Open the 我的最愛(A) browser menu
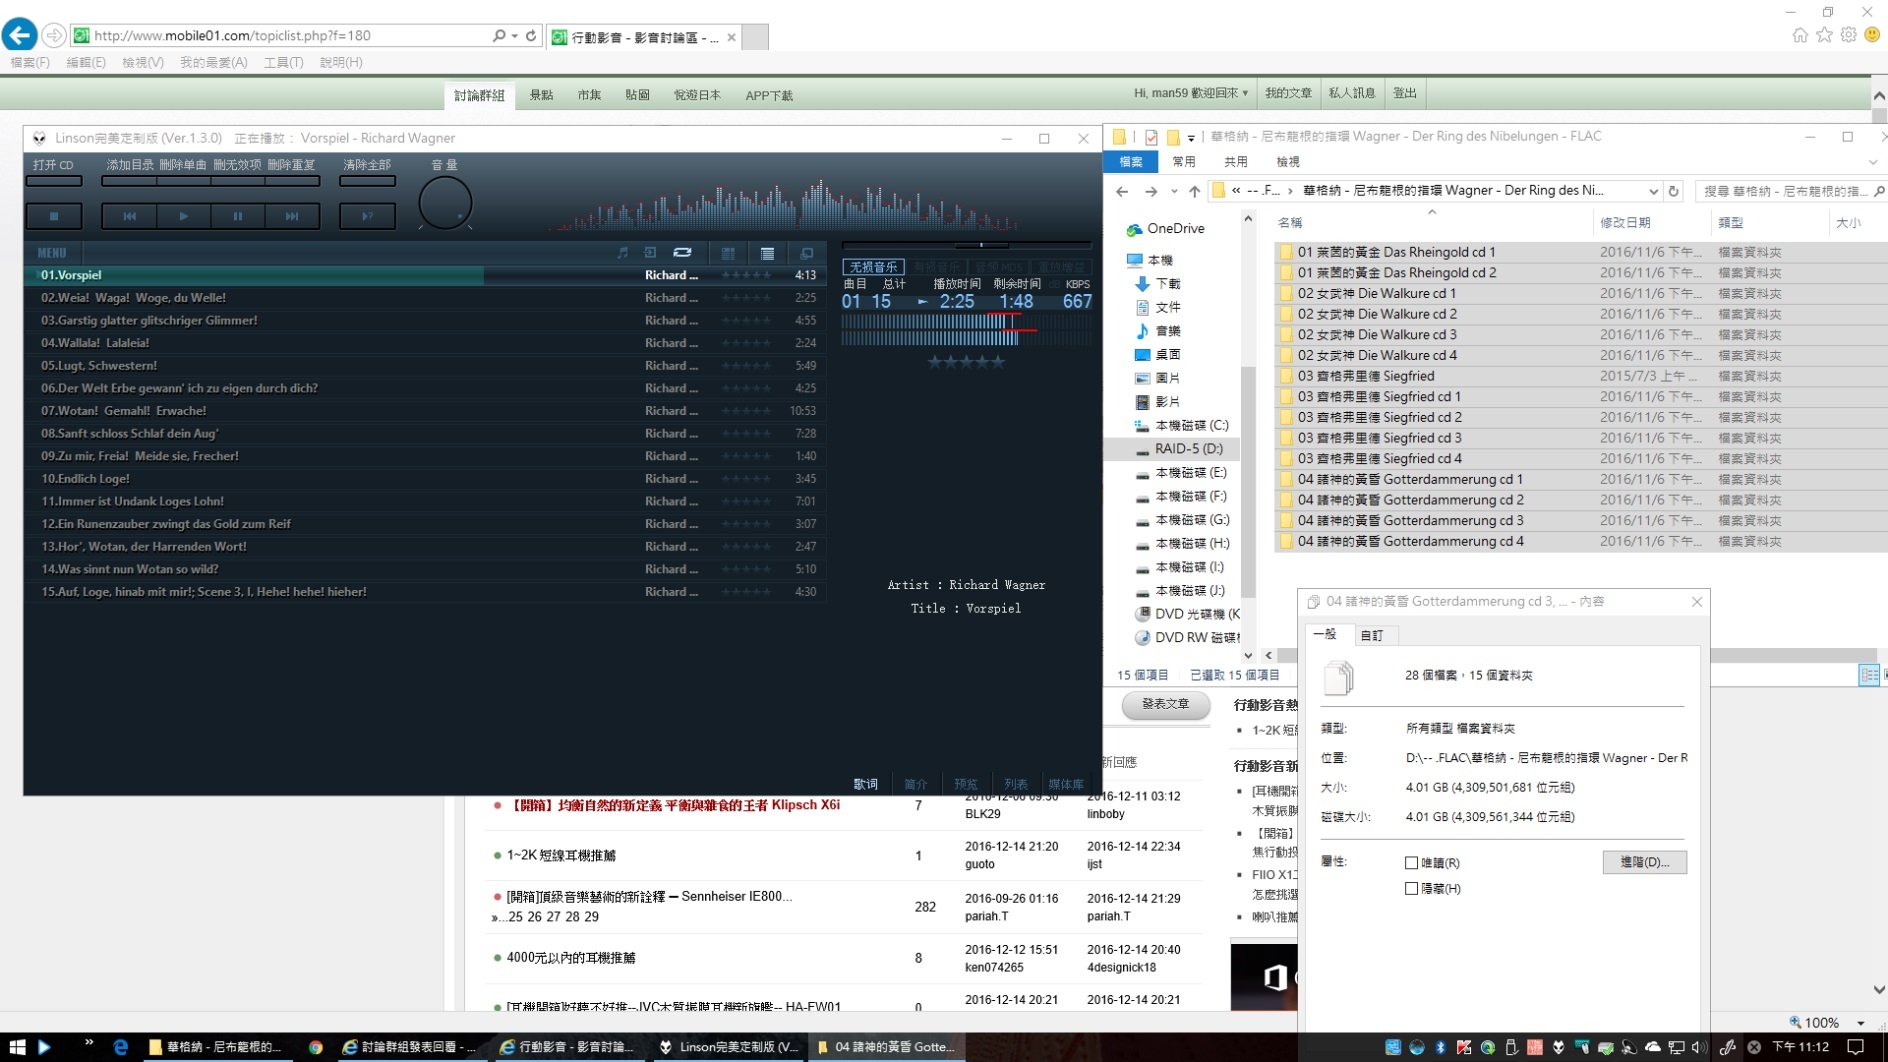This screenshot has height=1062, width=1888. [x=213, y=62]
